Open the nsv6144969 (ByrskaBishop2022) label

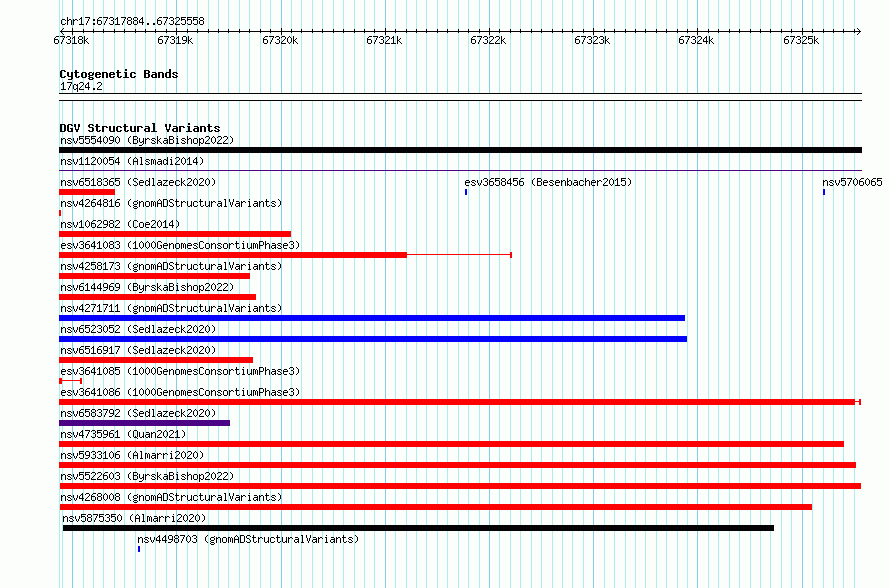point(147,287)
